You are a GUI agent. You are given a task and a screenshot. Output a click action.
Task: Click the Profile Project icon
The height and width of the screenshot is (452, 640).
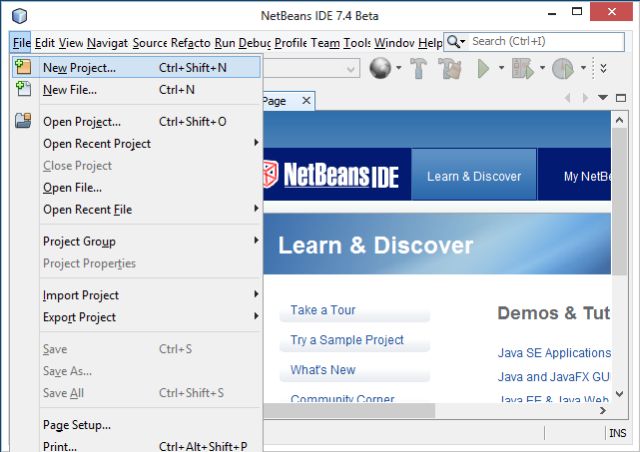[x=563, y=68]
